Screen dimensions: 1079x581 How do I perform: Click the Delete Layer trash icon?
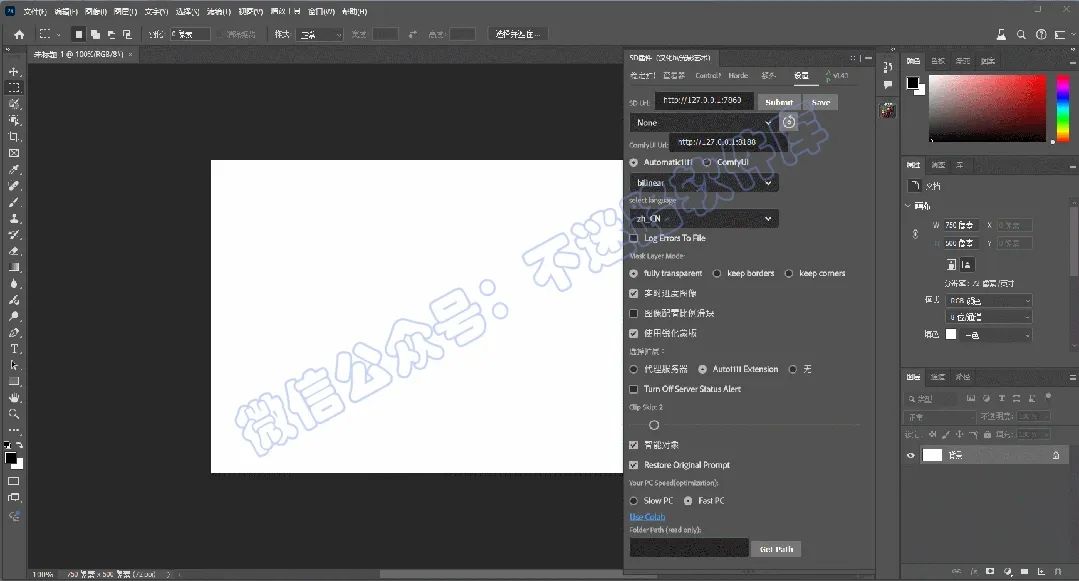[1058, 571]
